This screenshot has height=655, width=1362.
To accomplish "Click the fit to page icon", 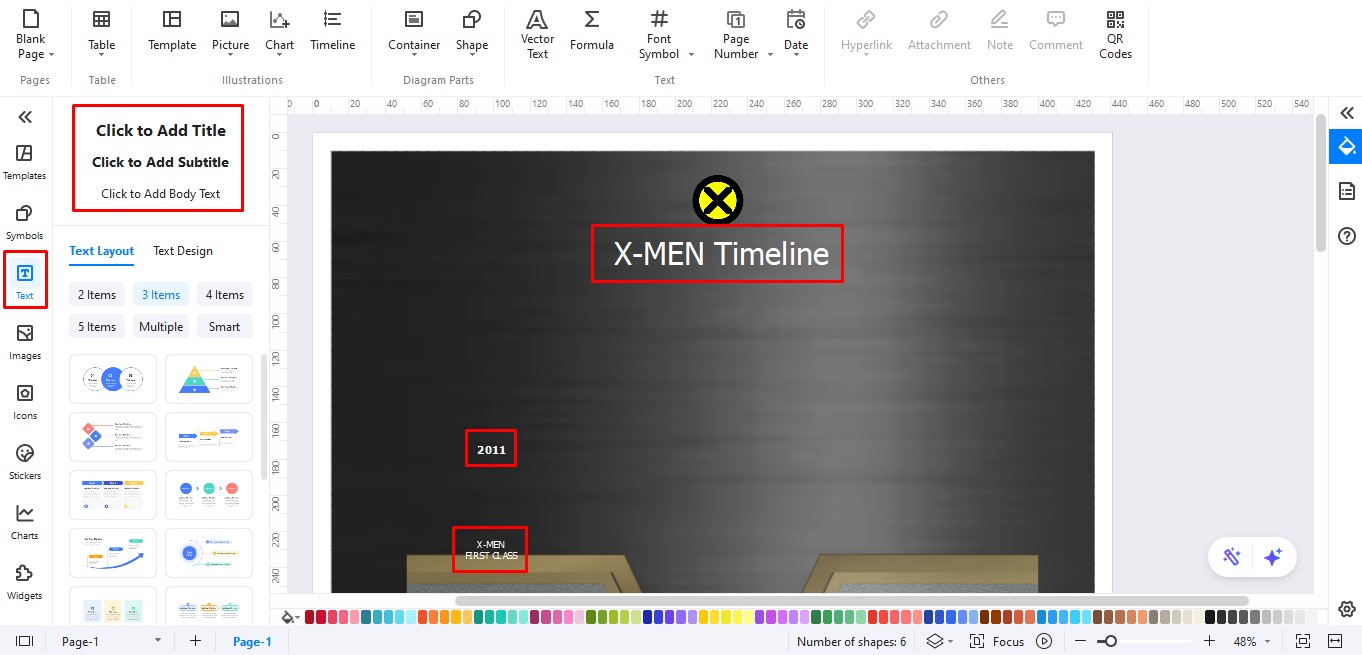I will tap(1302, 641).
